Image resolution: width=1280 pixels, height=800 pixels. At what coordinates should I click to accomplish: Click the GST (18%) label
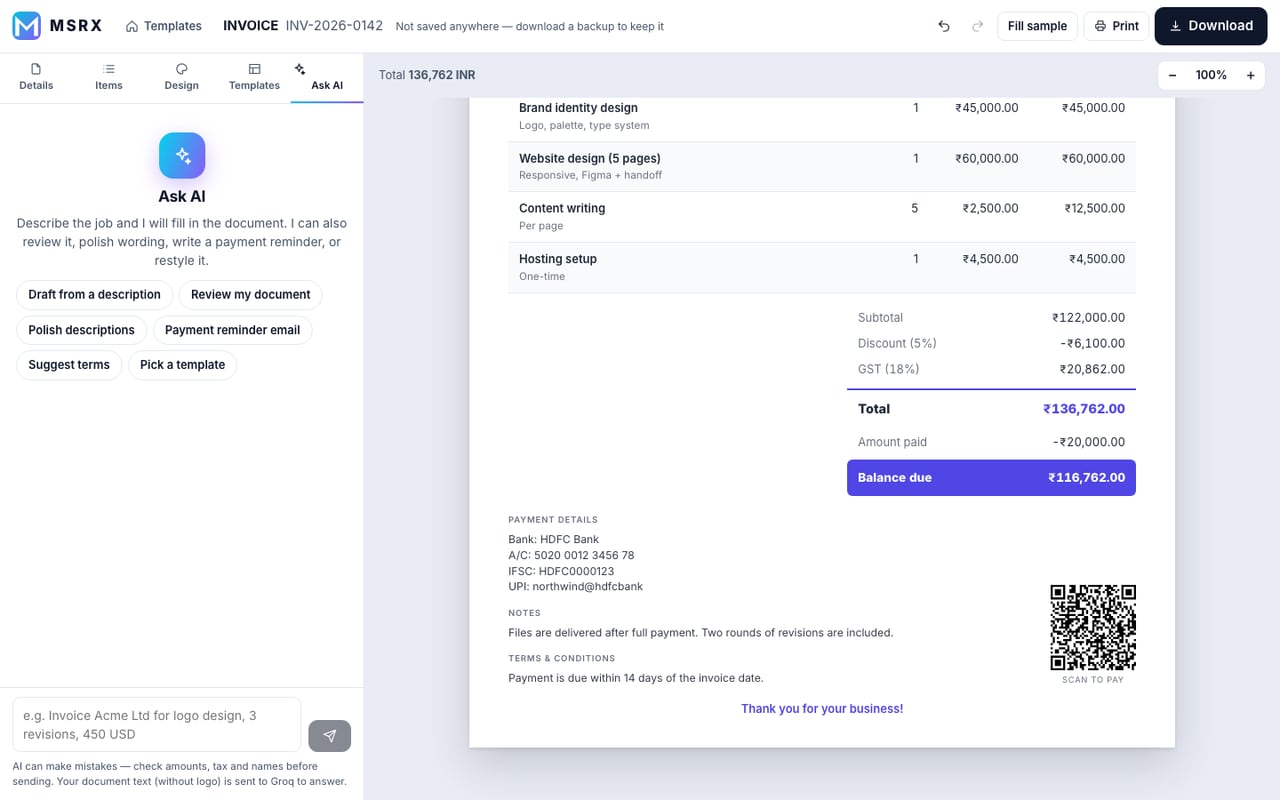[x=888, y=369]
